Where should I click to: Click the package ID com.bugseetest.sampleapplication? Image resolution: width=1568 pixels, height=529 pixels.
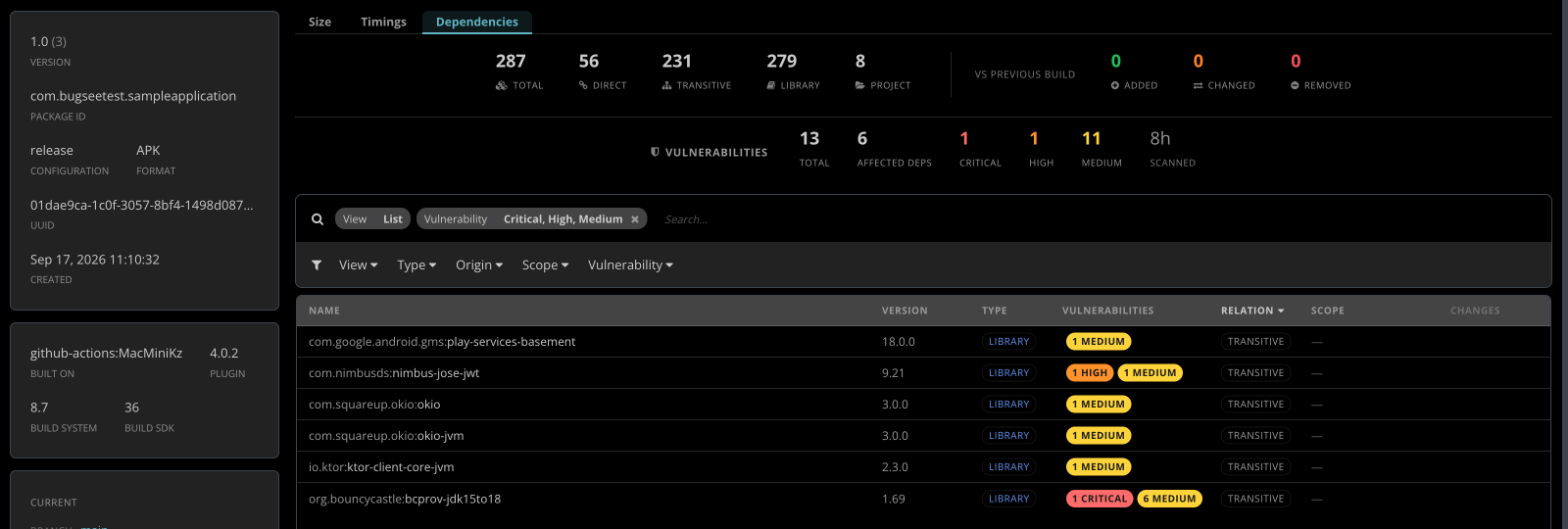point(133,96)
